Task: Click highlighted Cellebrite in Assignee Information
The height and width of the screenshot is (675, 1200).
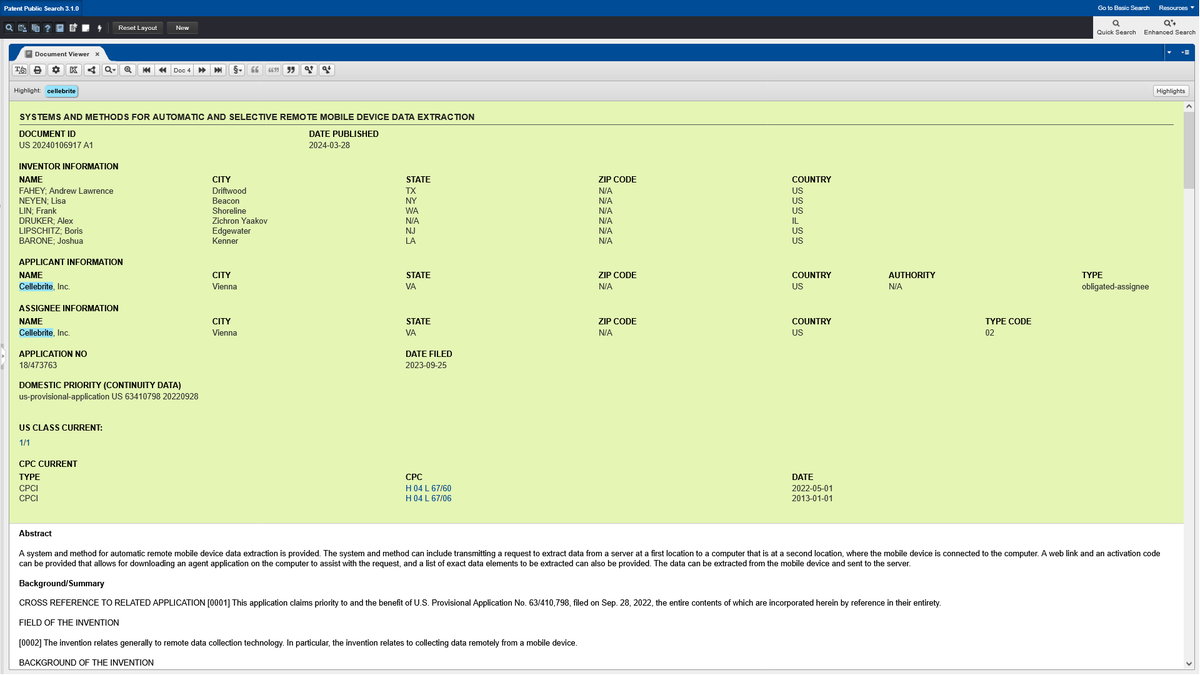Action: [x=36, y=333]
